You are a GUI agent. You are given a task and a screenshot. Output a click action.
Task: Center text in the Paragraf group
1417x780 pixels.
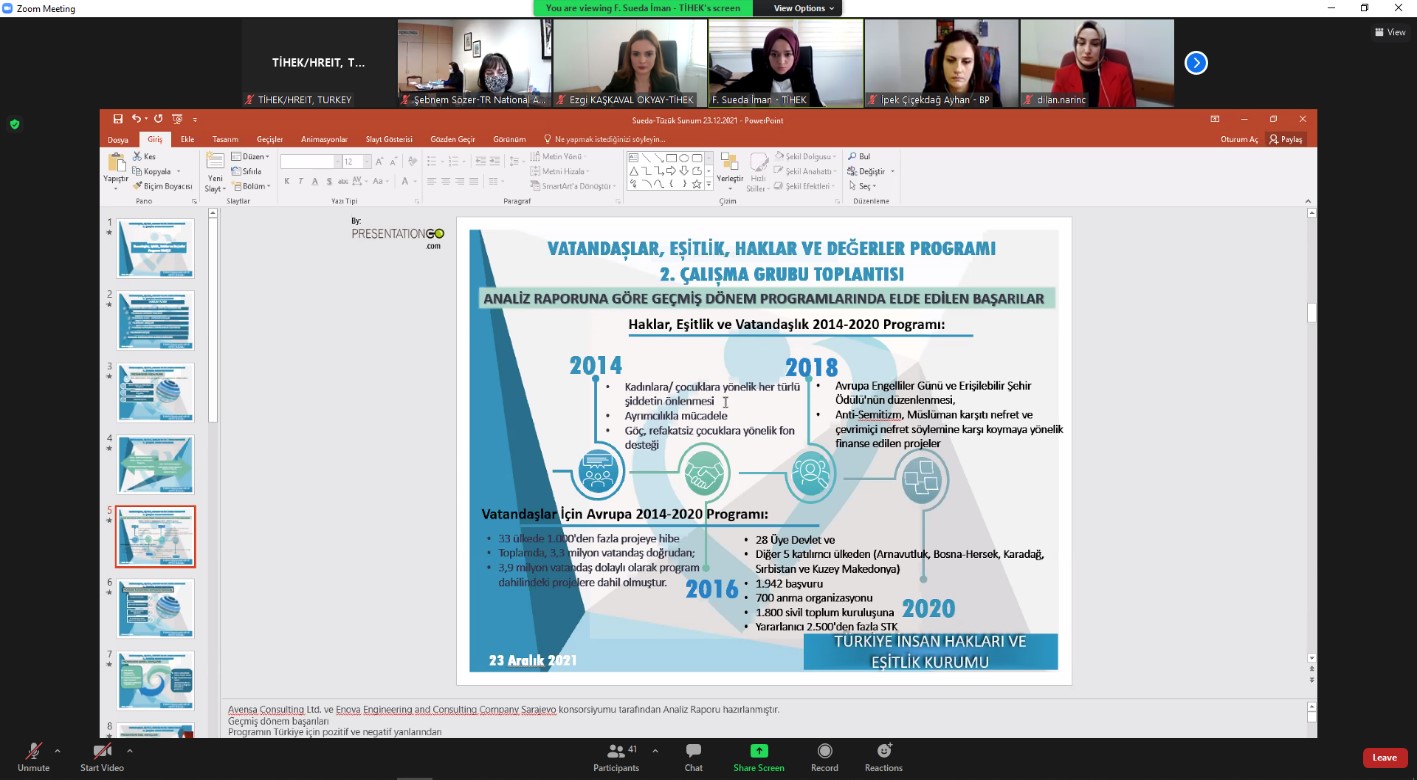[x=445, y=181]
